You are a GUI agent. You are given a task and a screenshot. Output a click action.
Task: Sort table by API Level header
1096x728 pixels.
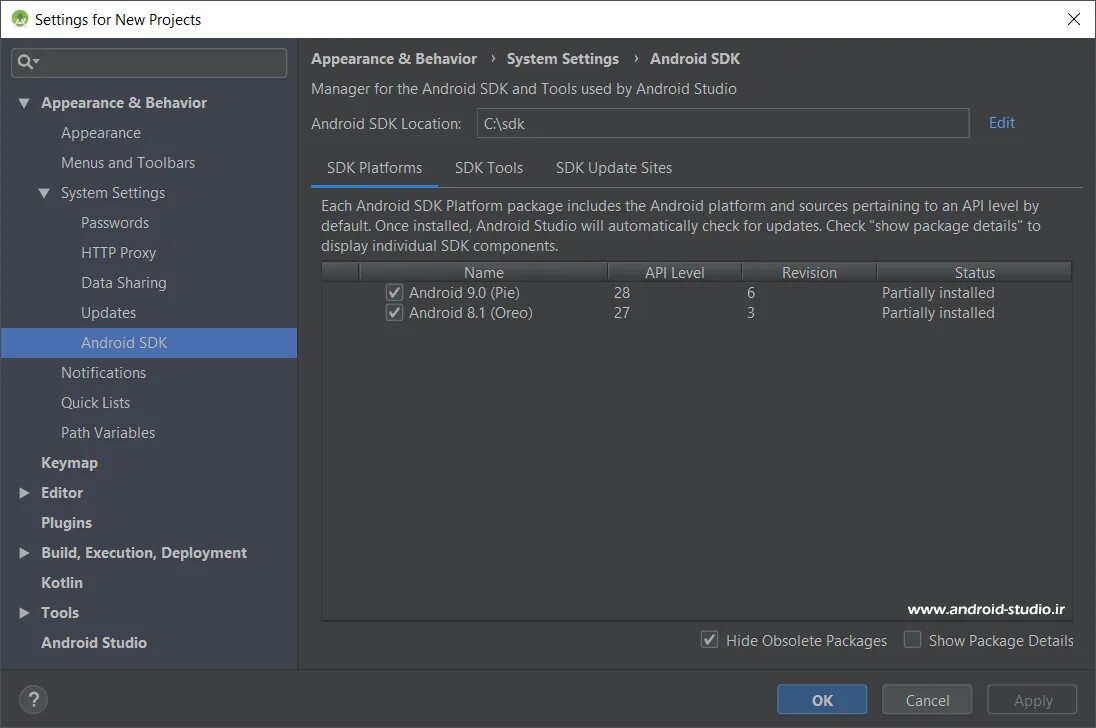pos(675,272)
